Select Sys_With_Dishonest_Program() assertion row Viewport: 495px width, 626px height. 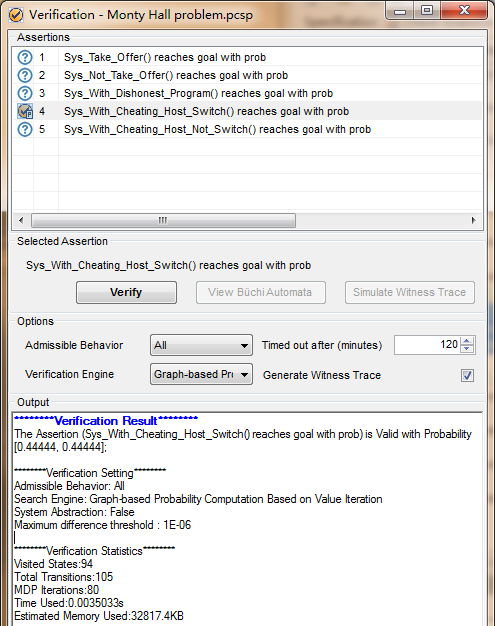(248, 93)
